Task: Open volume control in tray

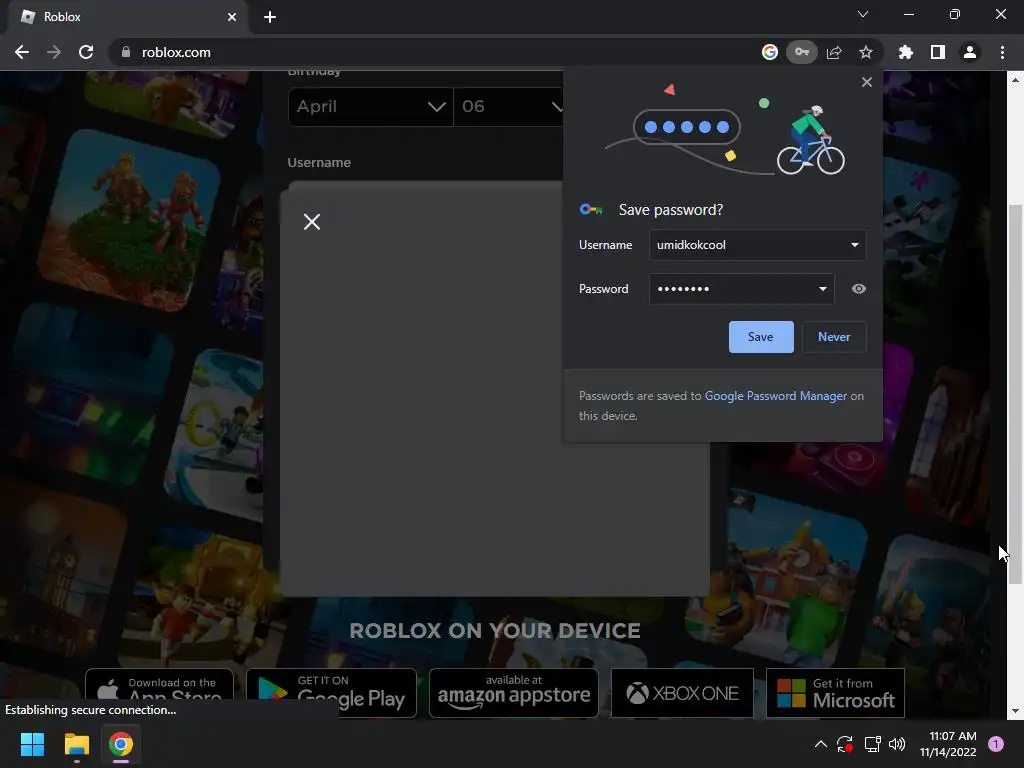Action: click(x=897, y=744)
